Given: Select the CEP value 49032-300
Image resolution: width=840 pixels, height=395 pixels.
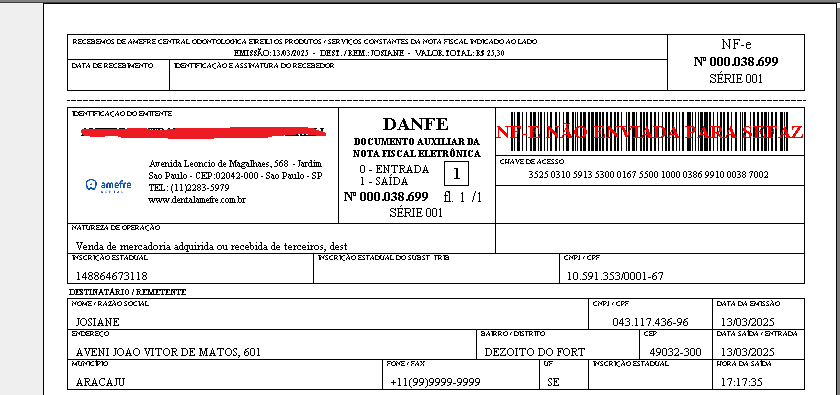Looking at the screenshot, I should coord(675,353).
